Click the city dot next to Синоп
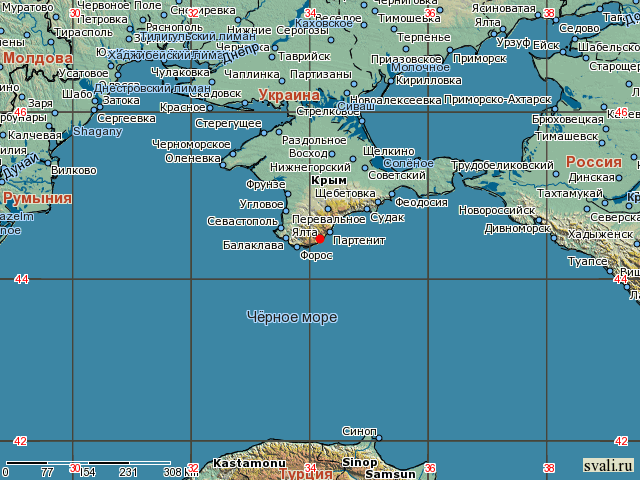Image resolution: width=640 pixels, height=480 pixels. [379, 437]
